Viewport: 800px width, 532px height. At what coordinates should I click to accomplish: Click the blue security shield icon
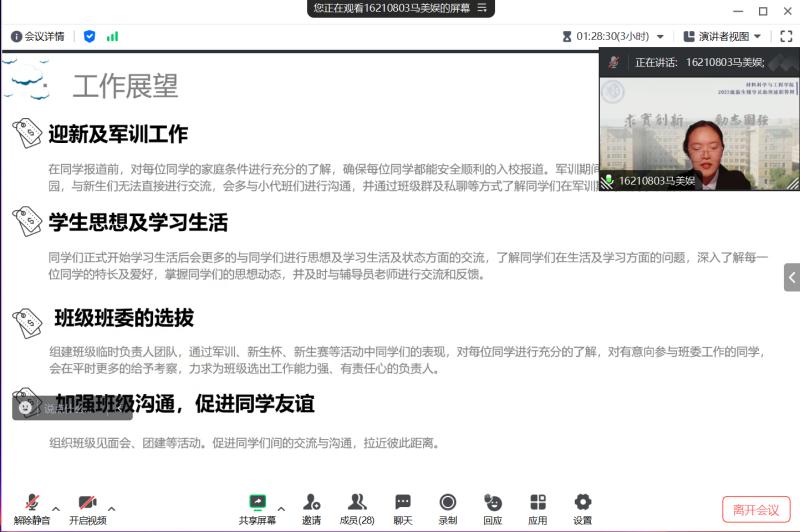tap(89, 36)
